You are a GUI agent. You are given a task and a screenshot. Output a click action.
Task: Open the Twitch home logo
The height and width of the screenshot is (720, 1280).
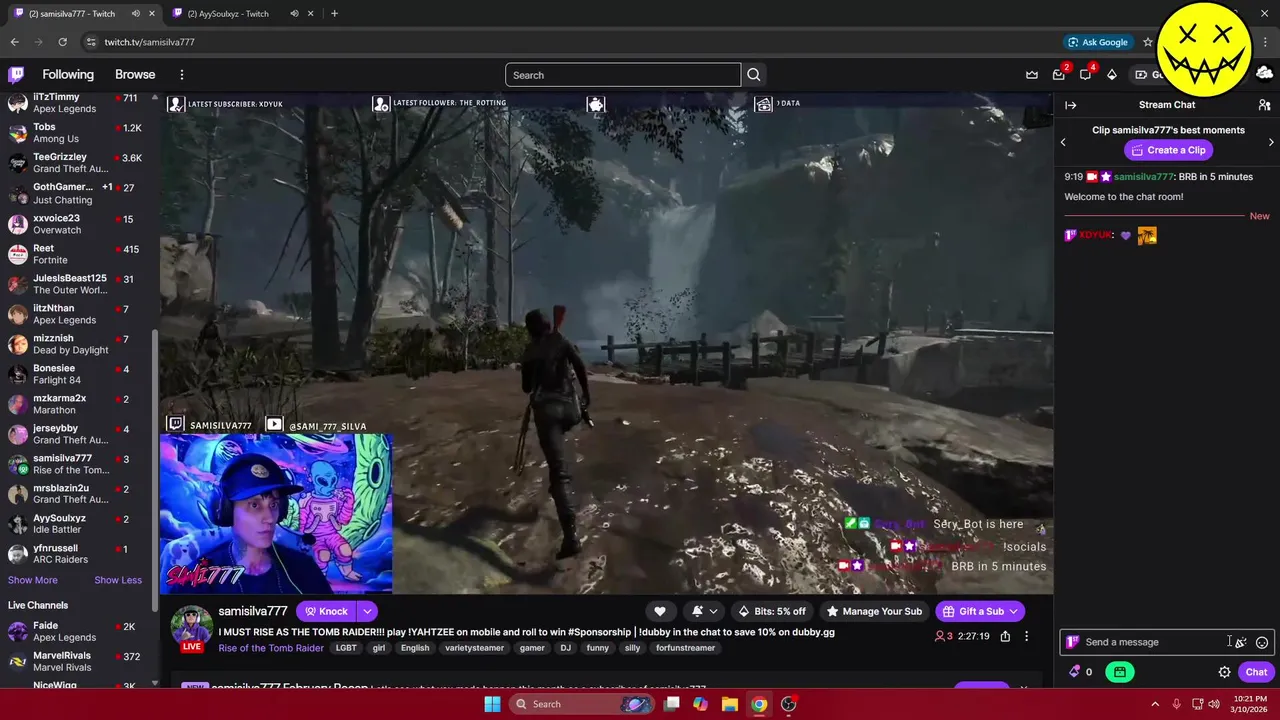point(16,75)
